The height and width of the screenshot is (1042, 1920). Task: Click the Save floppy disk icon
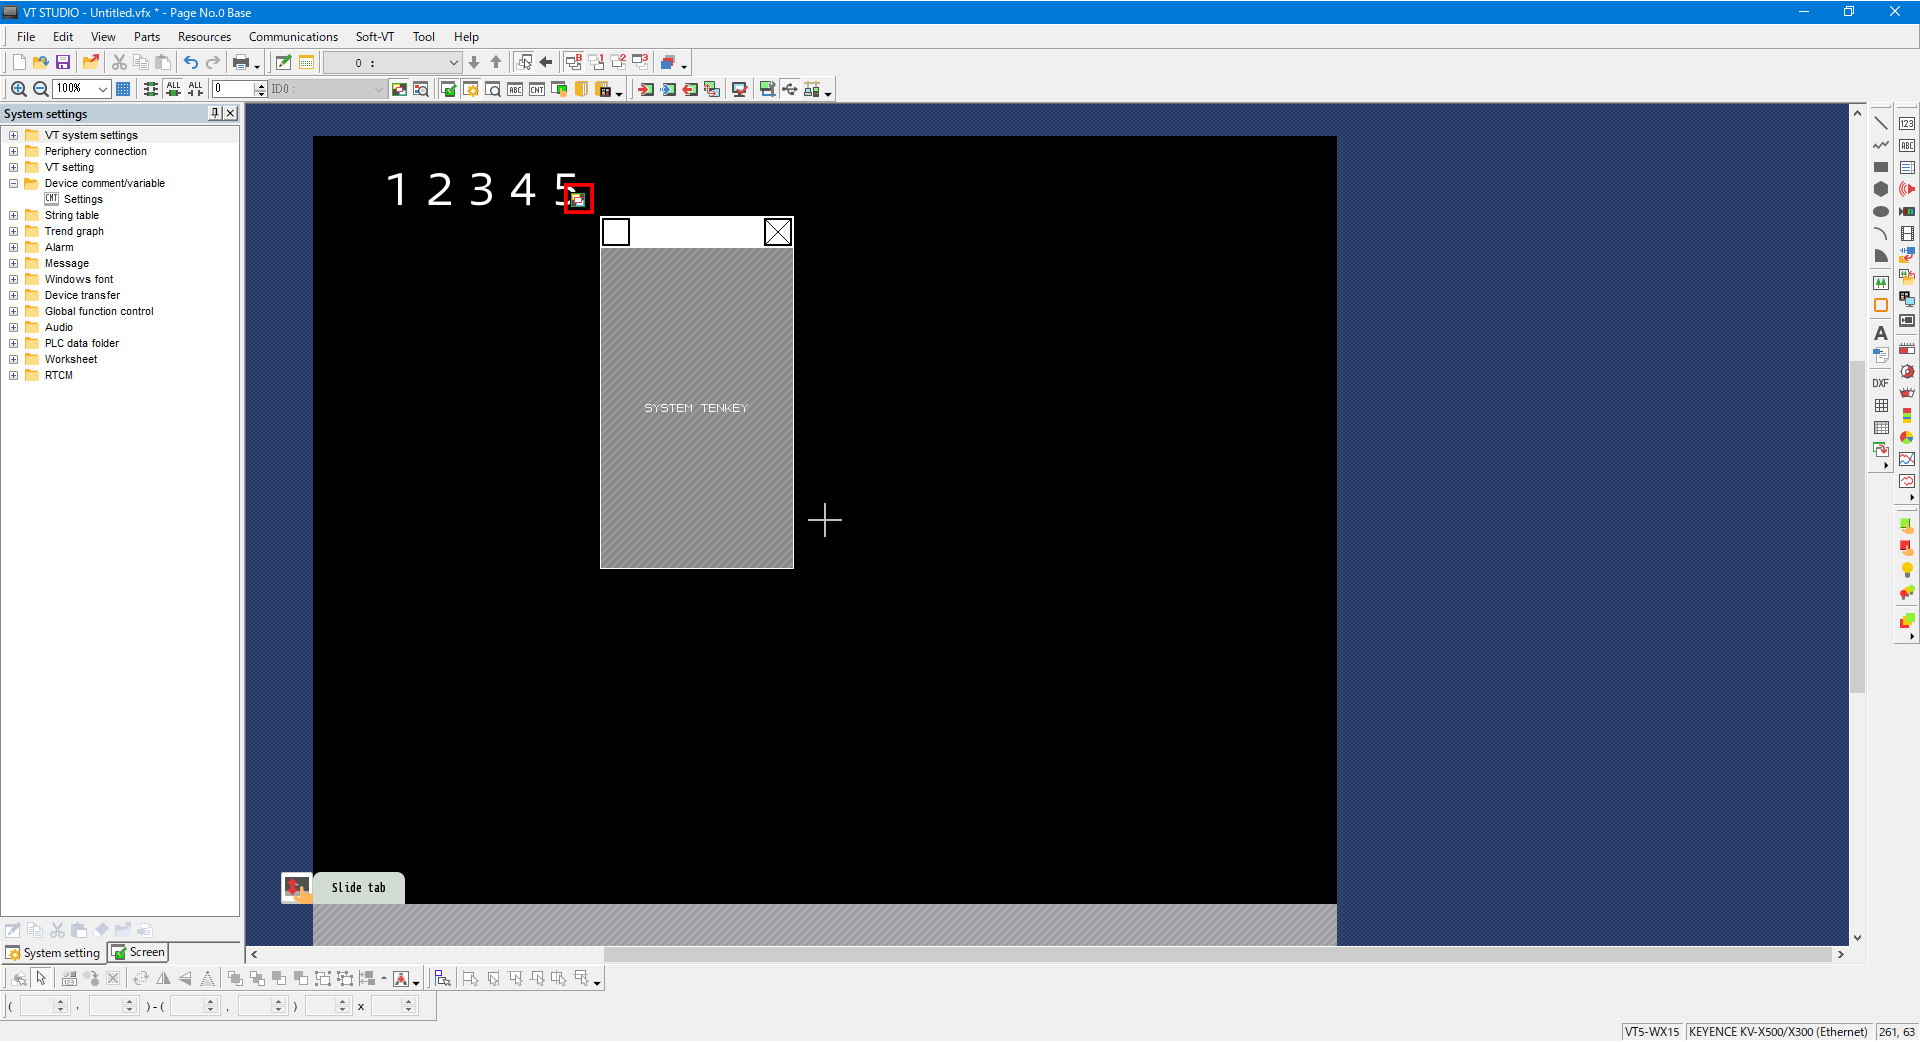click(x=63, y=63)
